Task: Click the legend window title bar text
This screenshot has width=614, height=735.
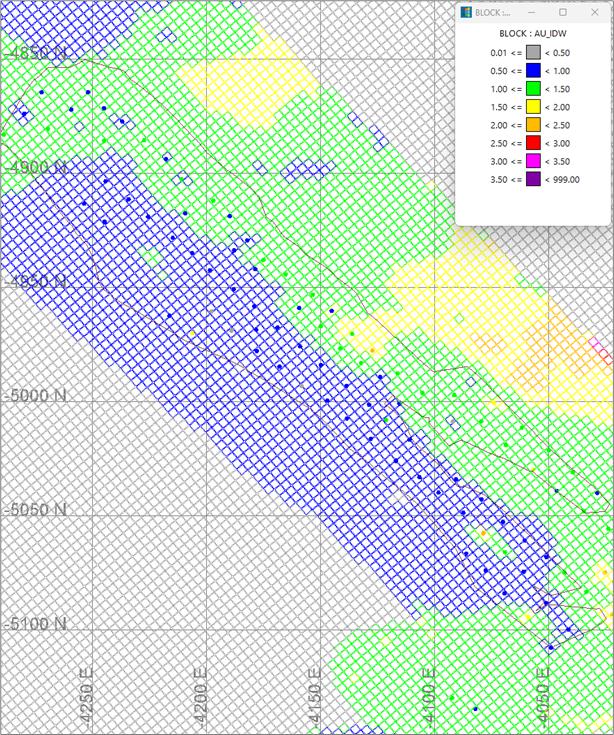Action: tap(490, 13)
